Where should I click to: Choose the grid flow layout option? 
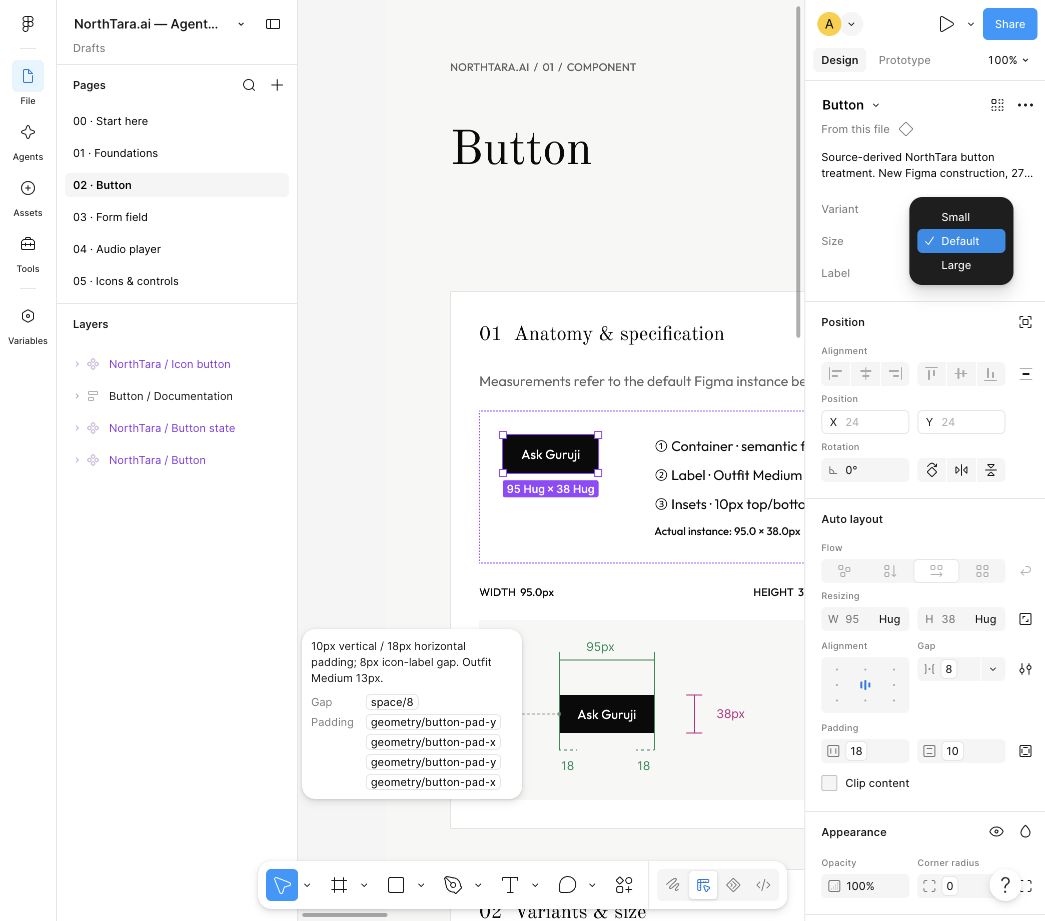coord(982,570)
